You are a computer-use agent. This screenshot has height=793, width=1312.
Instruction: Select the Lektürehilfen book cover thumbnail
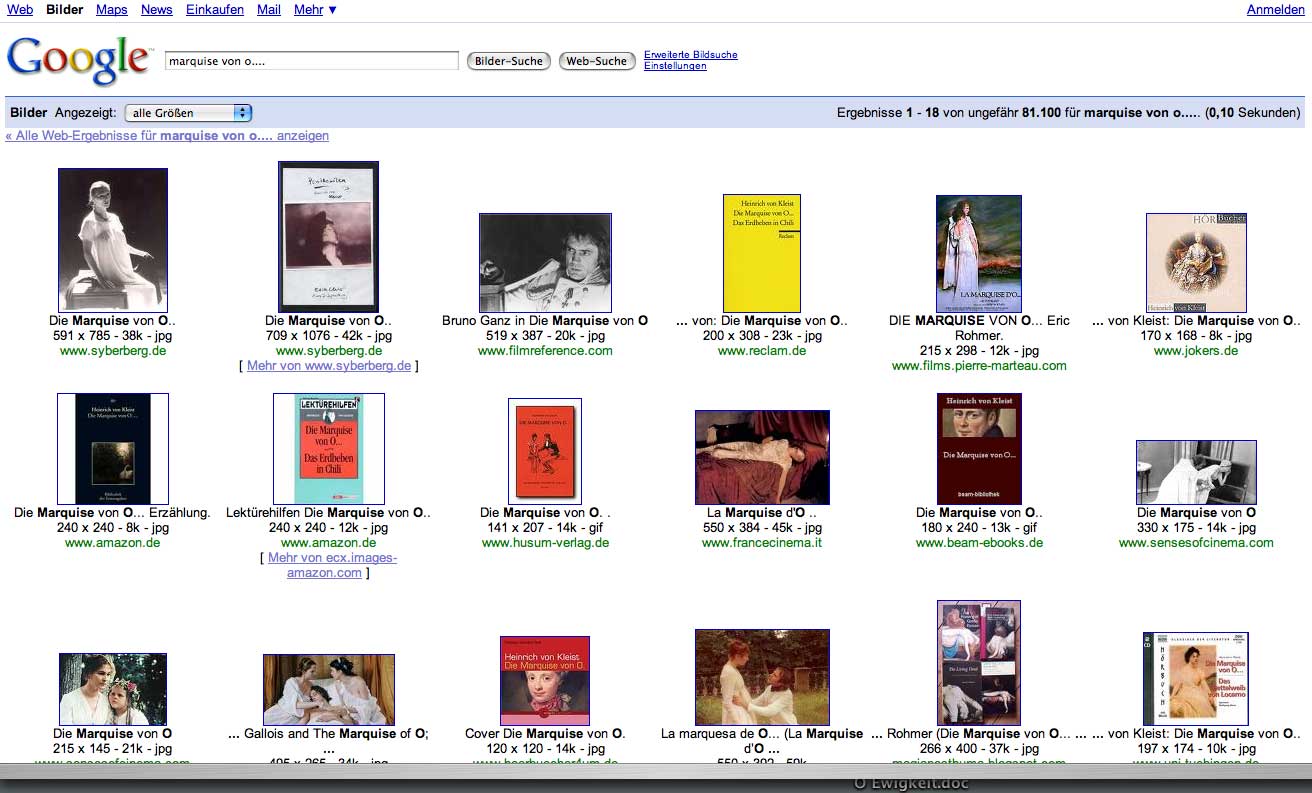pos(328,448)
